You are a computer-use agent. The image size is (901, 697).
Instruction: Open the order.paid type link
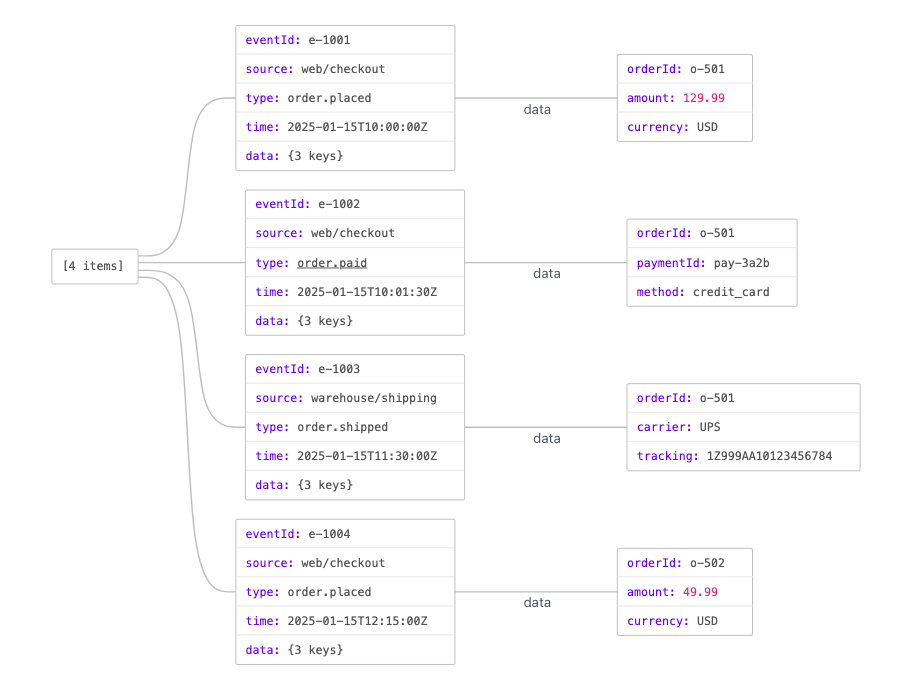[x=332, y=263]
